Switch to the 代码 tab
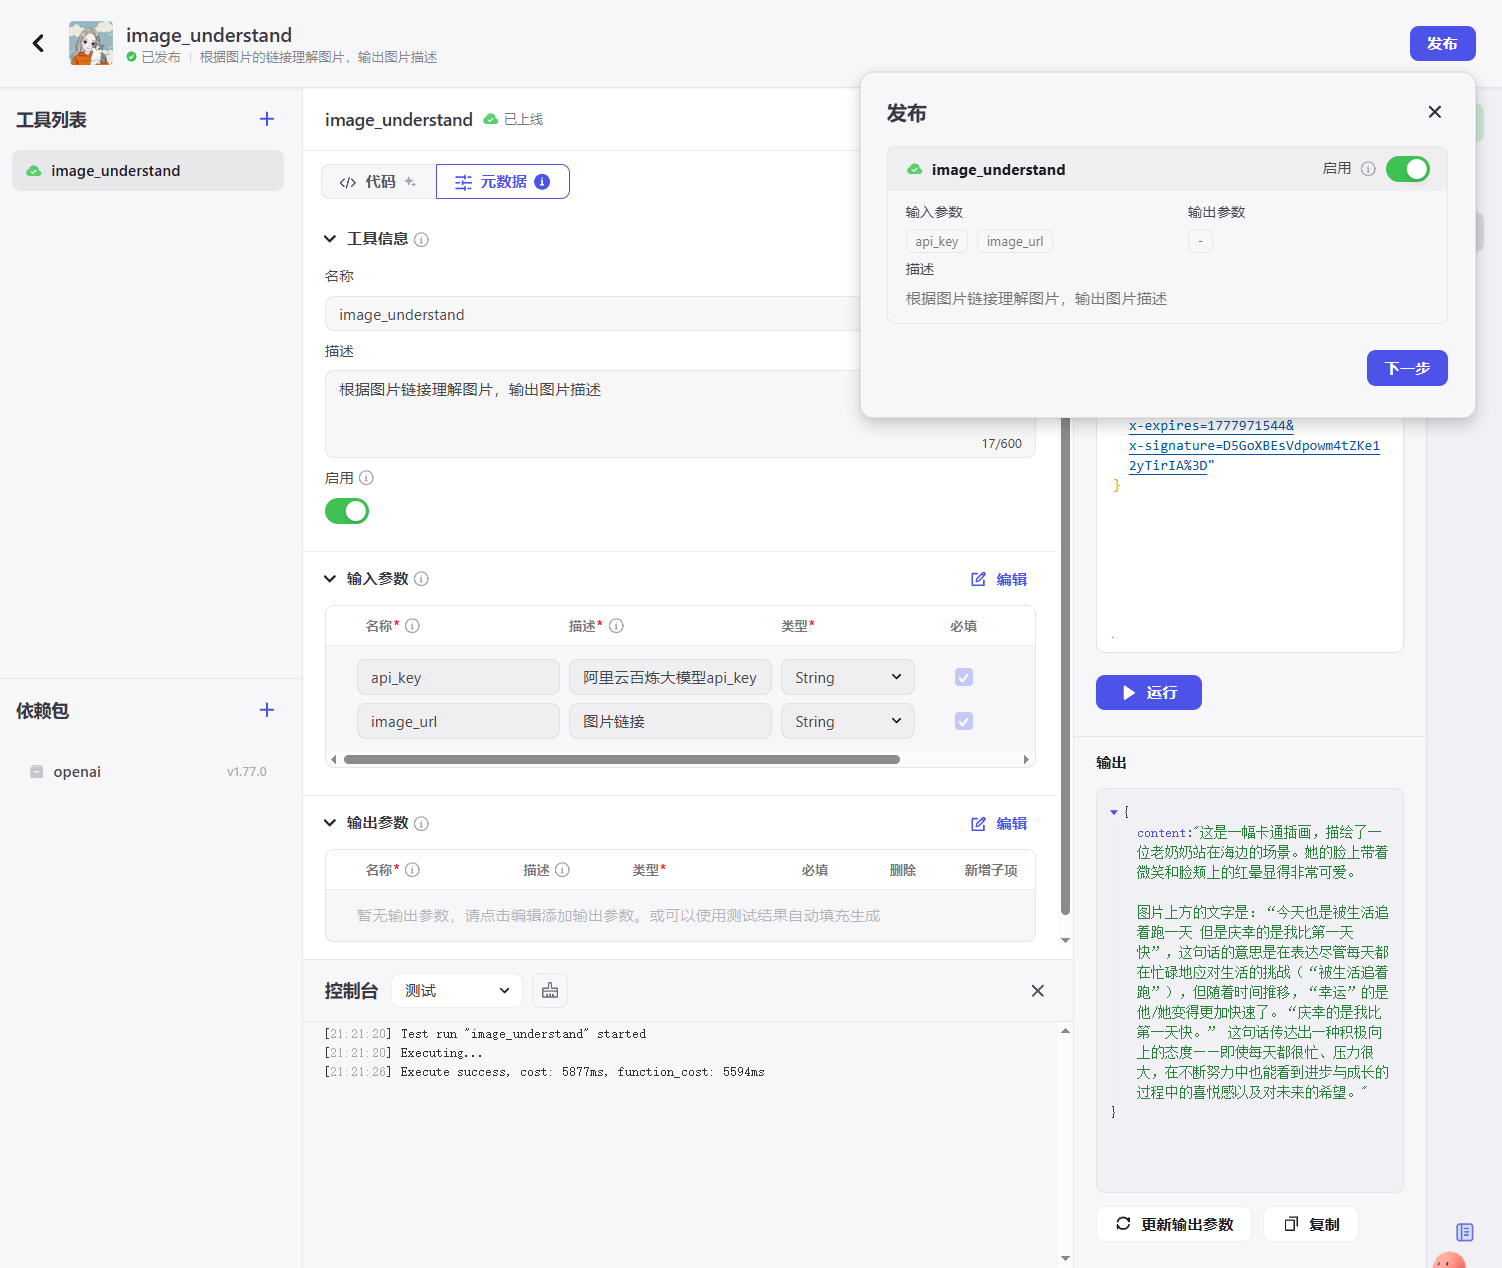Image resolution: width=1502 pixels, height=1268 pixels. click(x=378, y=182)
